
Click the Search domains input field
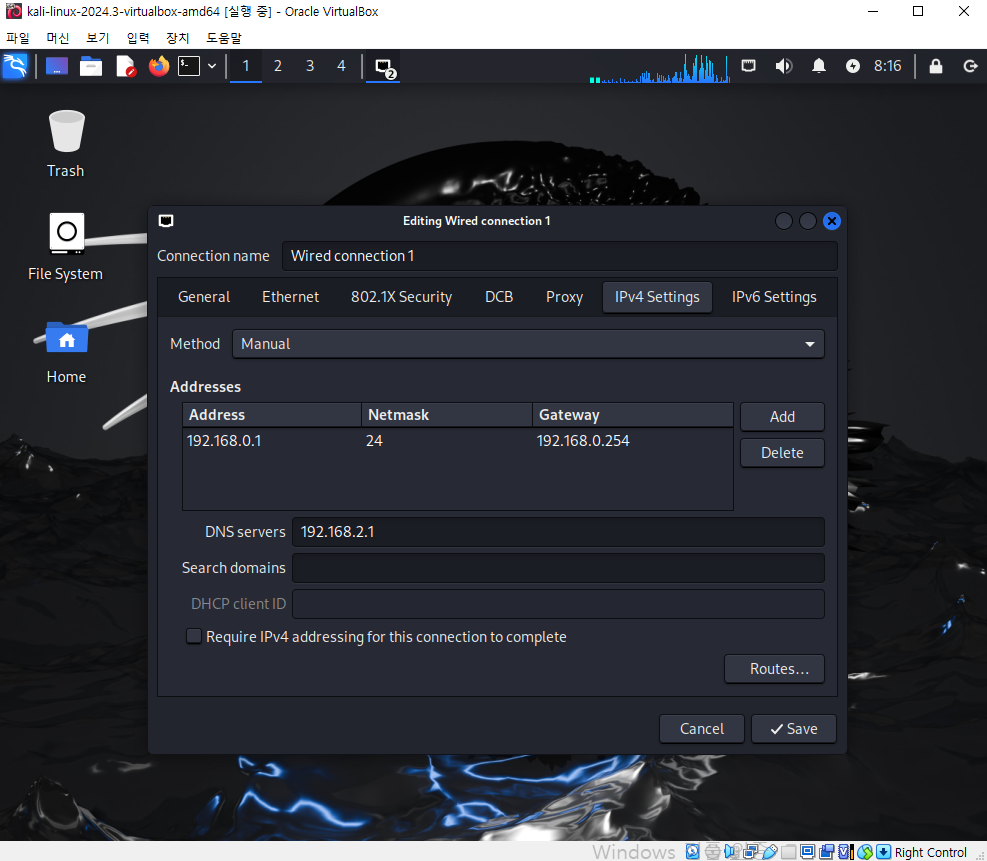(x=558, y=568)
